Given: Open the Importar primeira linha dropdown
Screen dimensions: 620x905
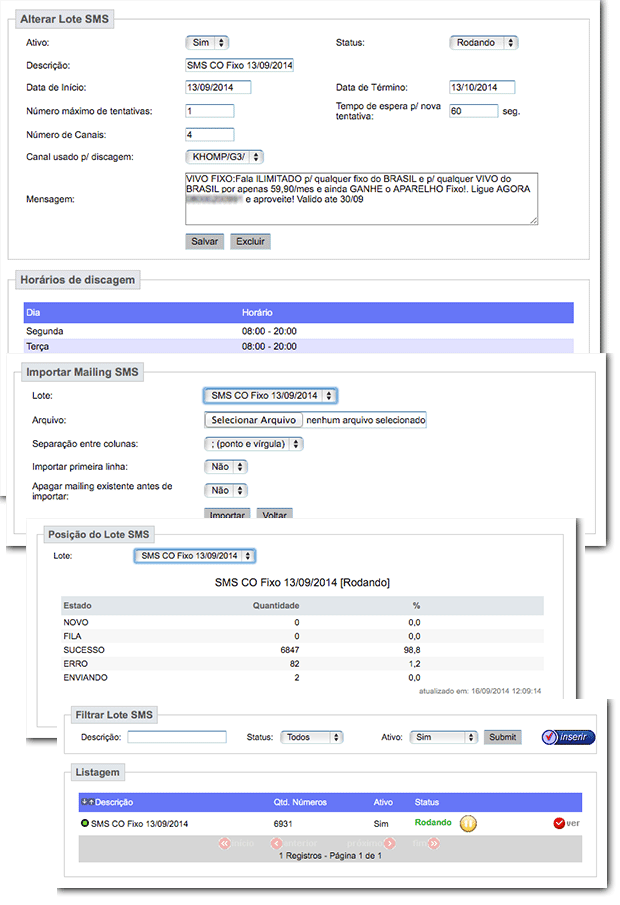Looking at the screenshot, I should 226,466.
